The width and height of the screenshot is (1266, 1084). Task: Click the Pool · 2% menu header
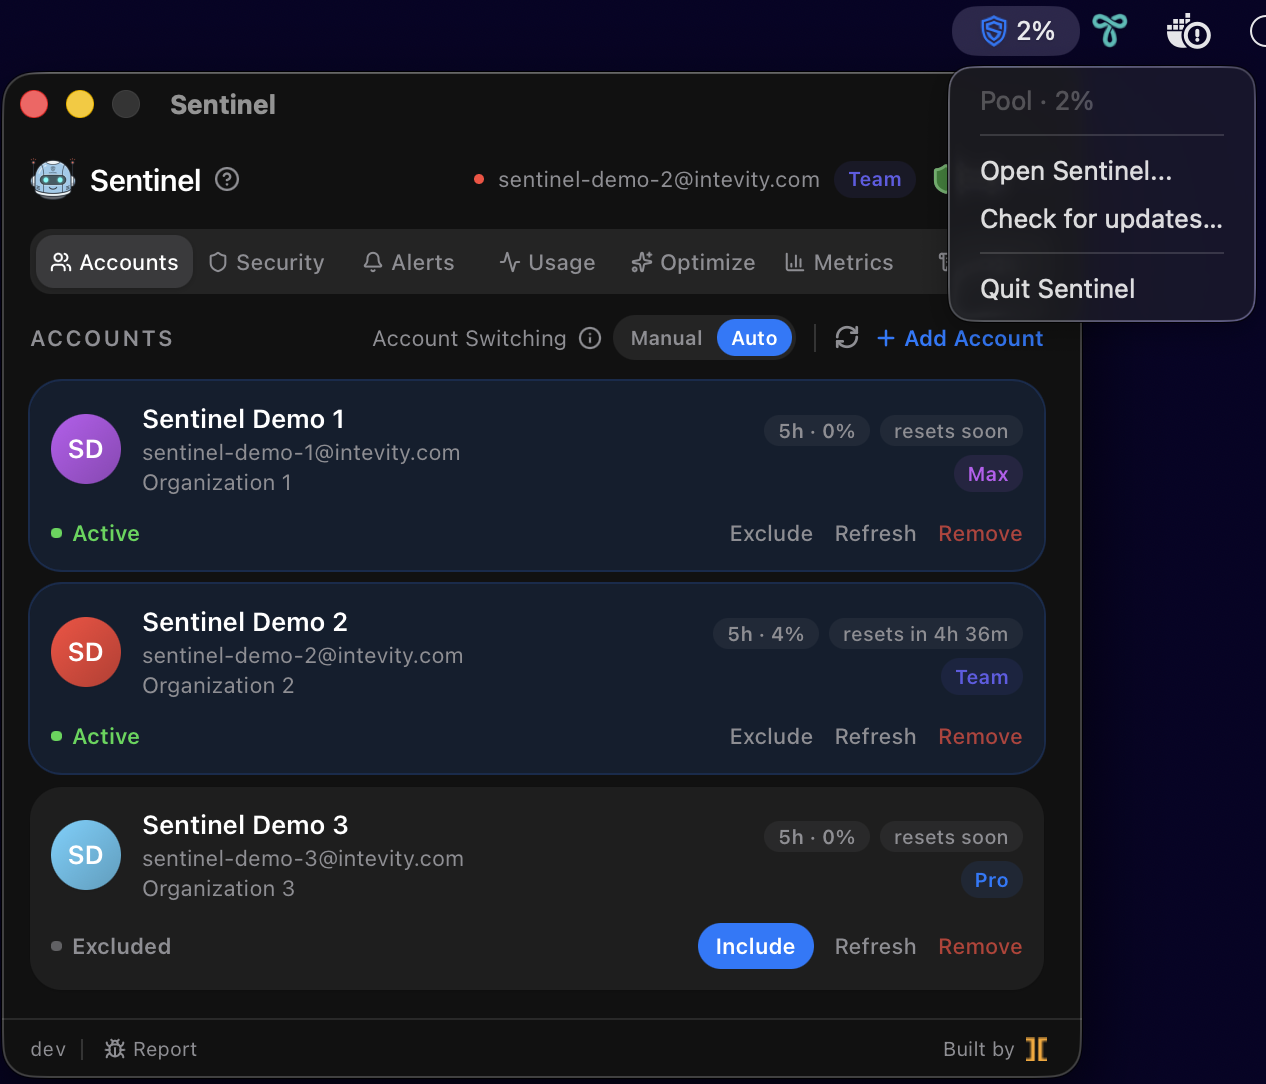(1037, 101)
